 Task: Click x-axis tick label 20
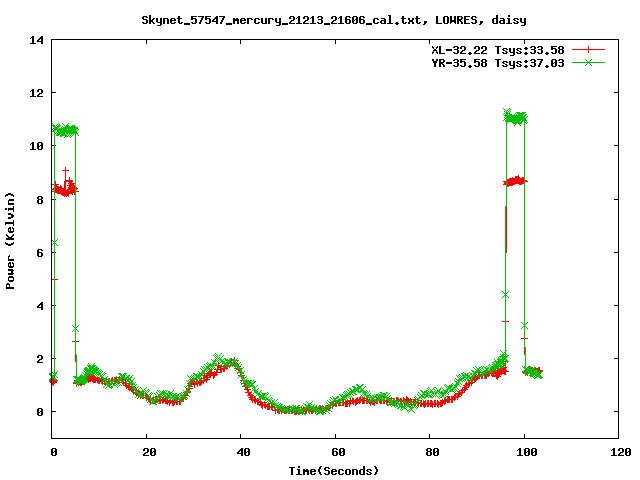point(149,452)
